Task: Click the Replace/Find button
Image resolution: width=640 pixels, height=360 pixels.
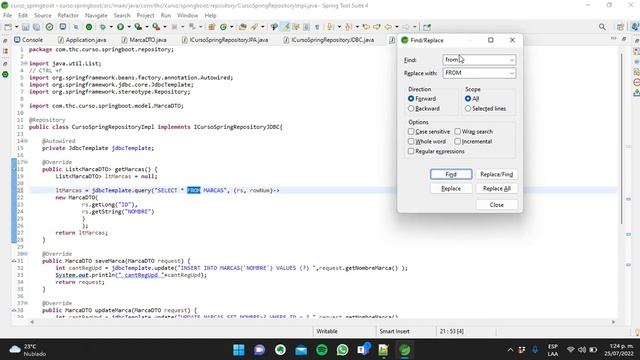Action: coord(496,174)
